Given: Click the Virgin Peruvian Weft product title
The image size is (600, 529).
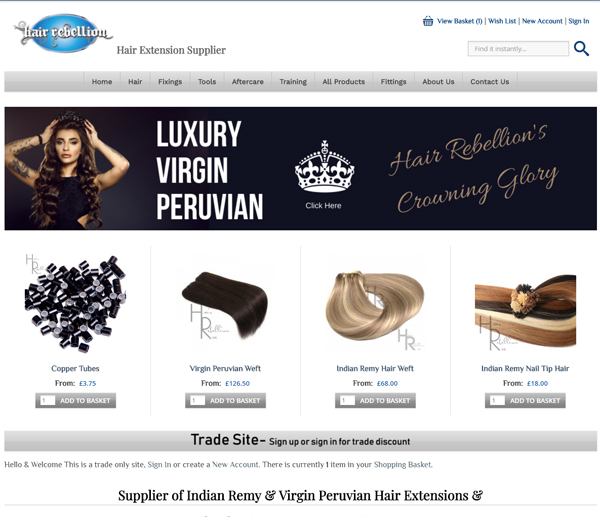Looking at the screenshot, I should pos(225,368).
